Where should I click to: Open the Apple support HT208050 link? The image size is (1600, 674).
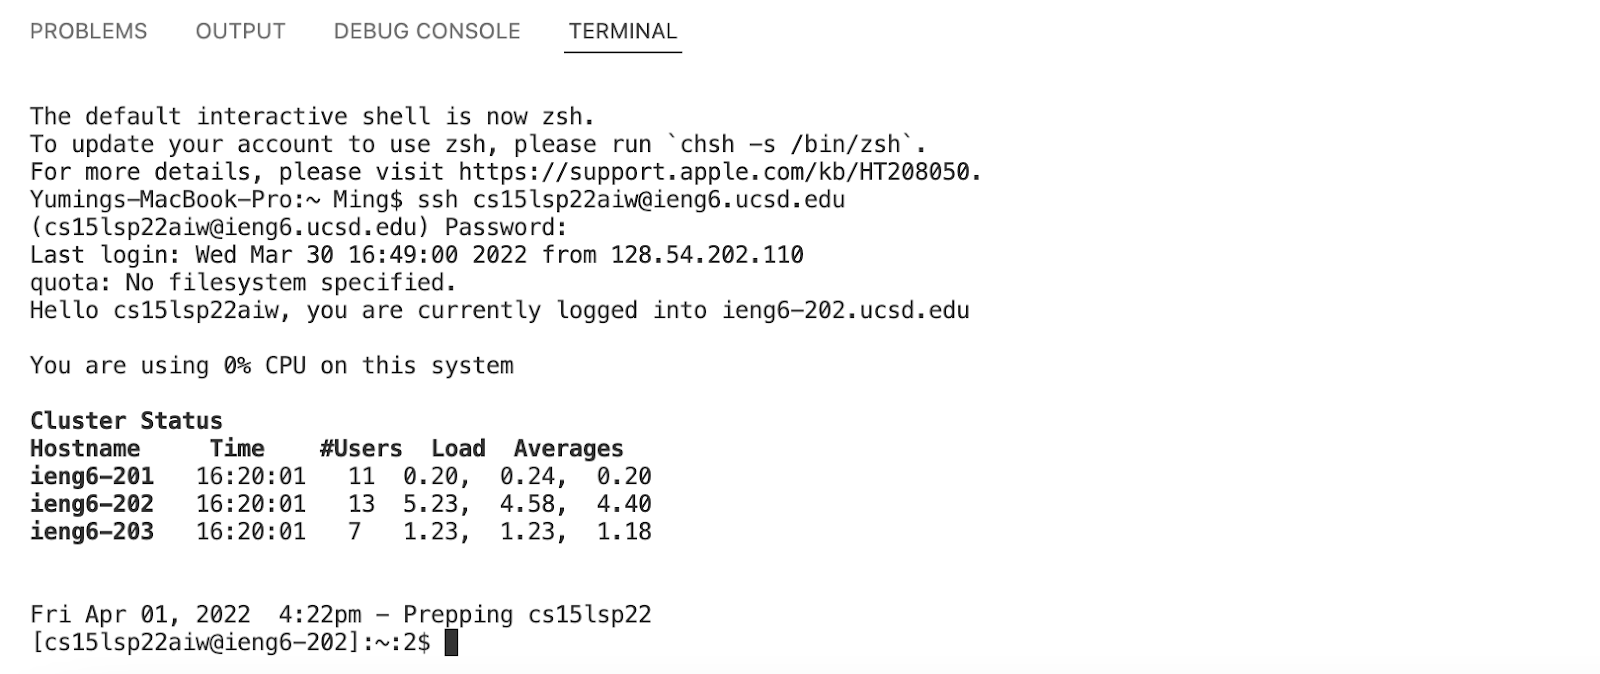click(x=718, y=171)
